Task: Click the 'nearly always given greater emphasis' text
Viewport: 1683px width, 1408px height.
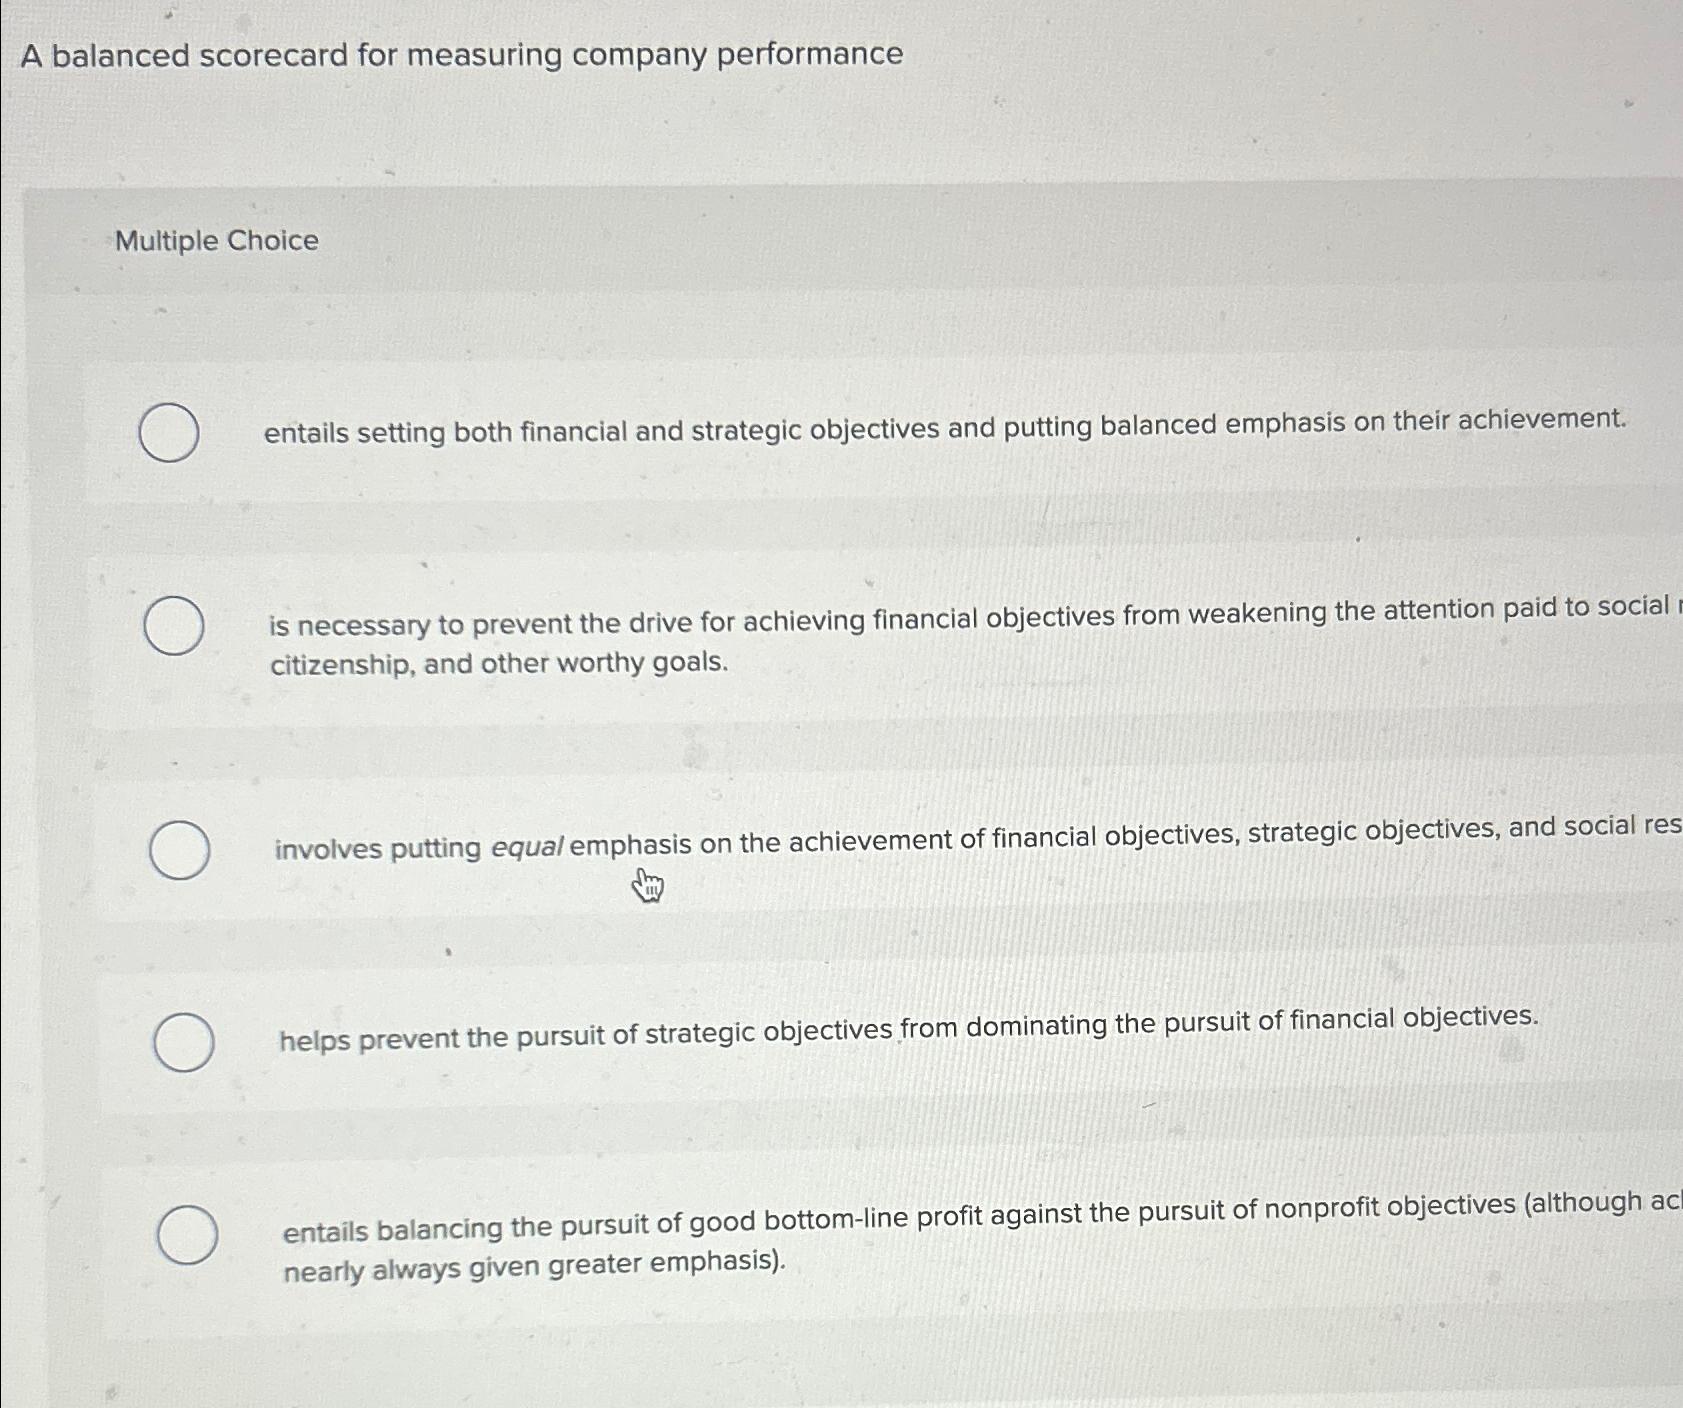Action: (532, 1265)
